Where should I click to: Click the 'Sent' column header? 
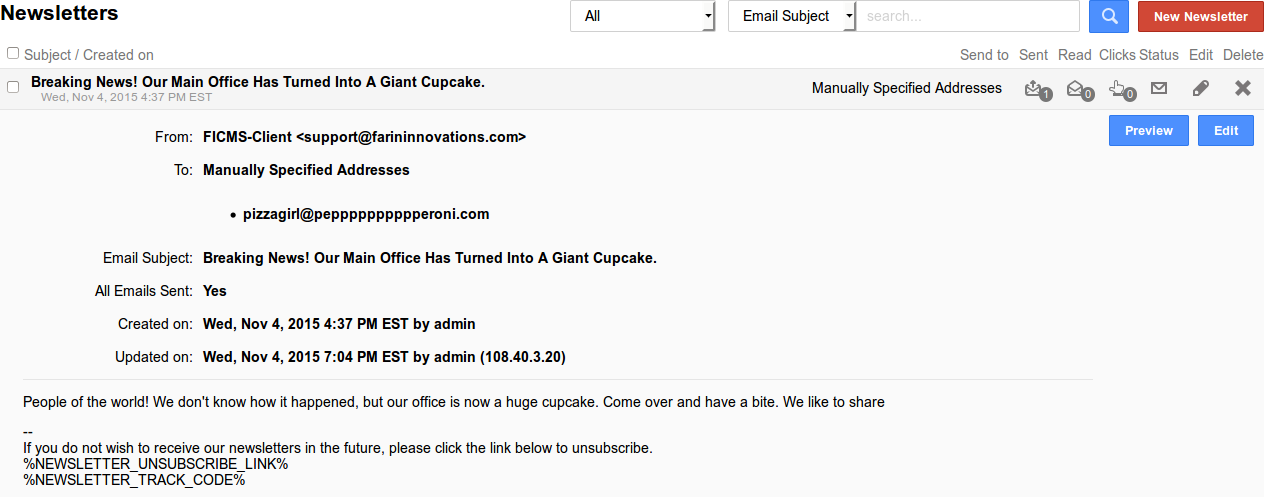click(1034, 55)
